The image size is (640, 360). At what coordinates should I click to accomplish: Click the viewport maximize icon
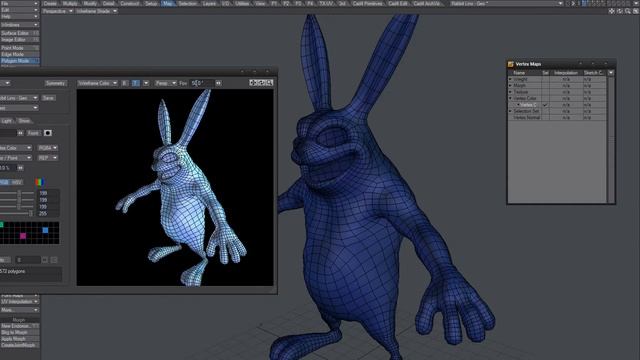[x=636, y=11]
